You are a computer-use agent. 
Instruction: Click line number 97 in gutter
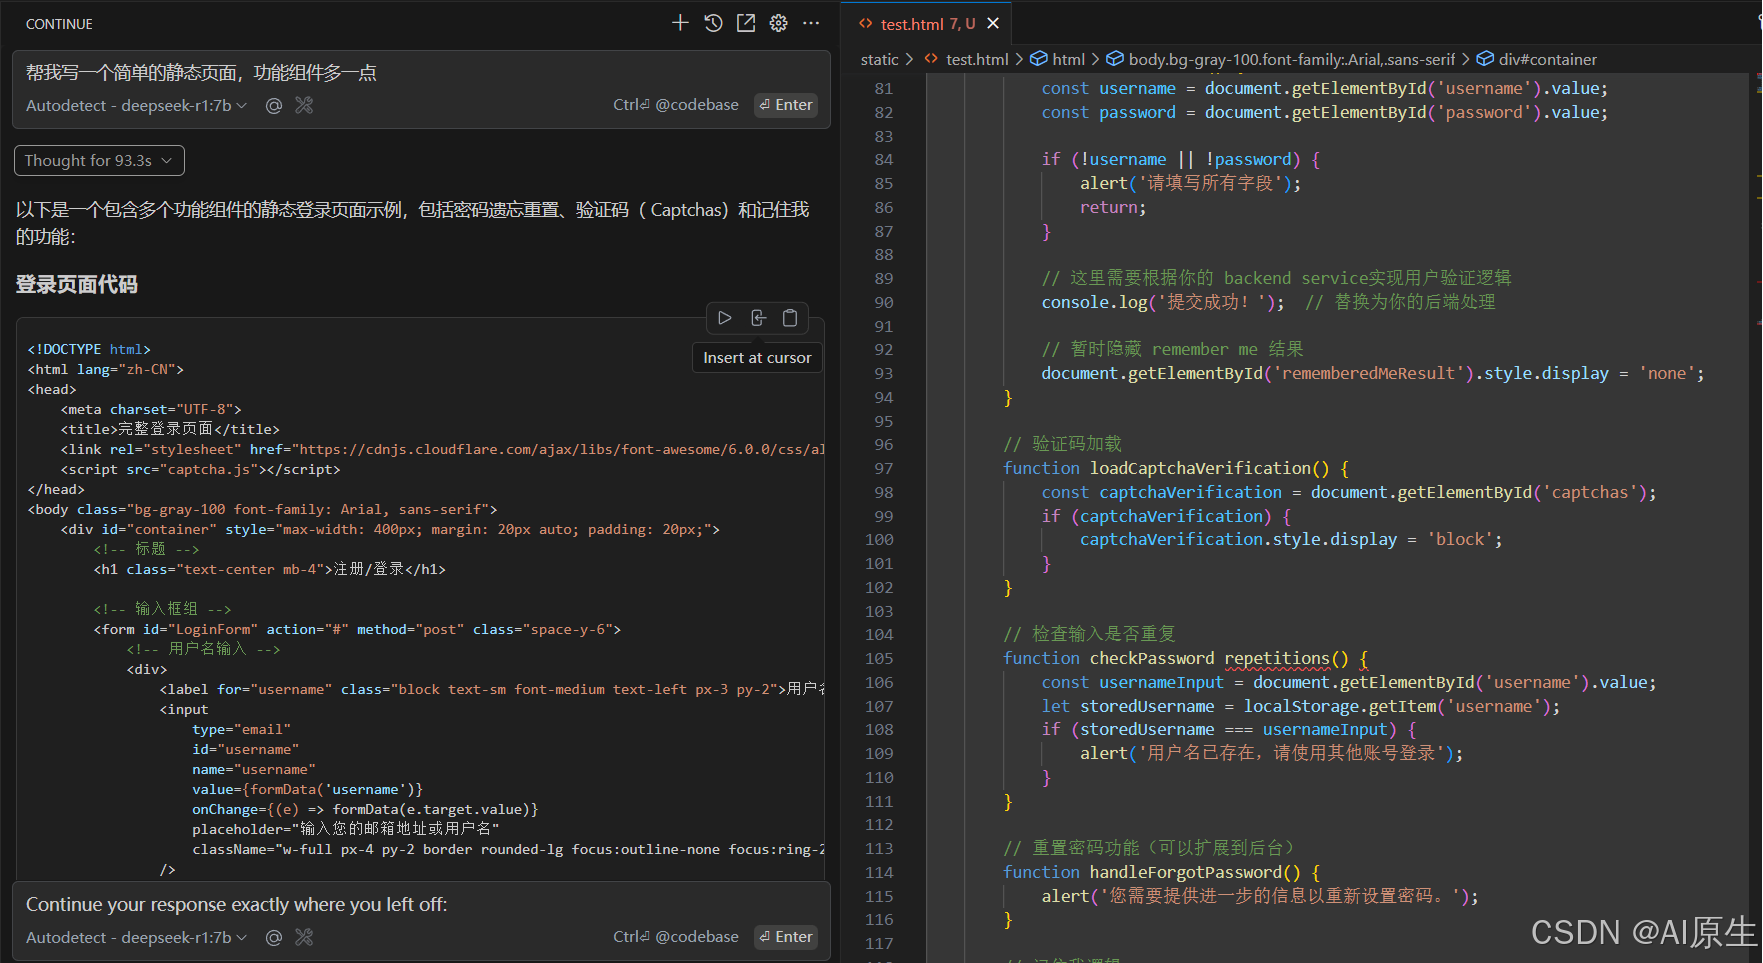883,468
